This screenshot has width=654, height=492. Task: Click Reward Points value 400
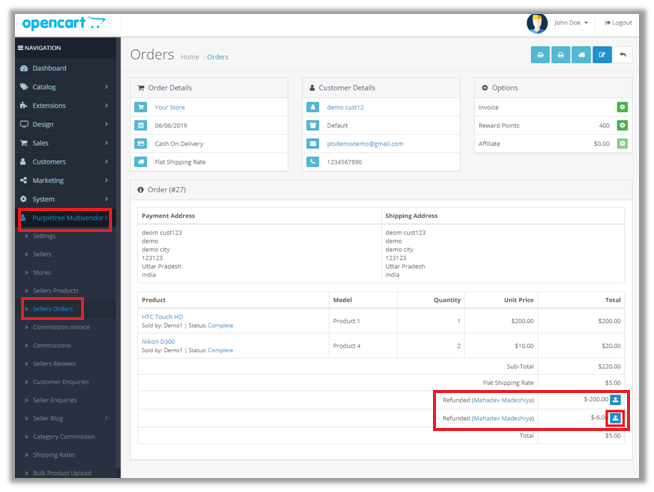click(x=604, y=126)
